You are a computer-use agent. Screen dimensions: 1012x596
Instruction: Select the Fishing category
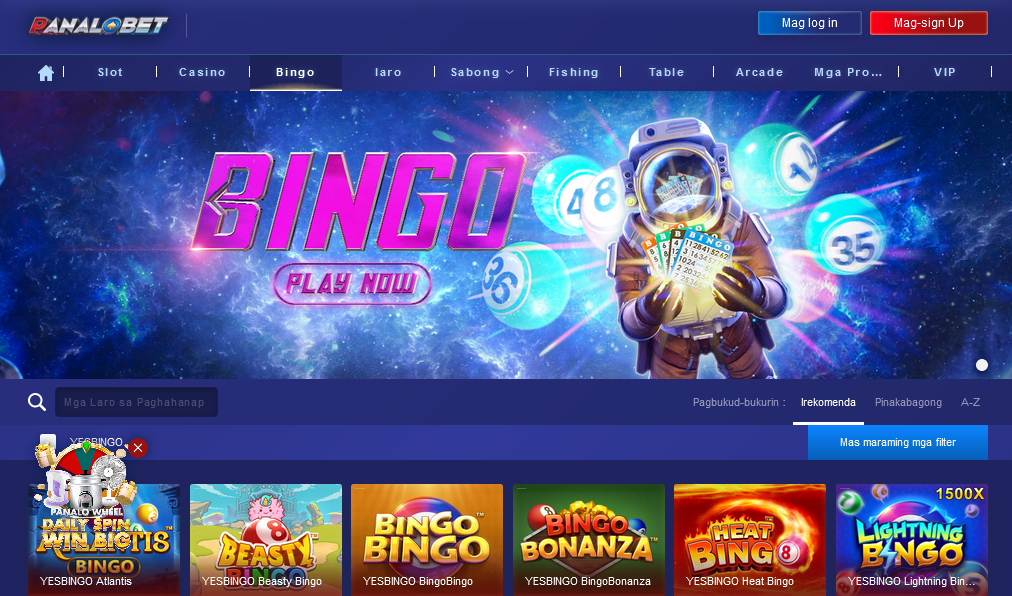(574, 72)
